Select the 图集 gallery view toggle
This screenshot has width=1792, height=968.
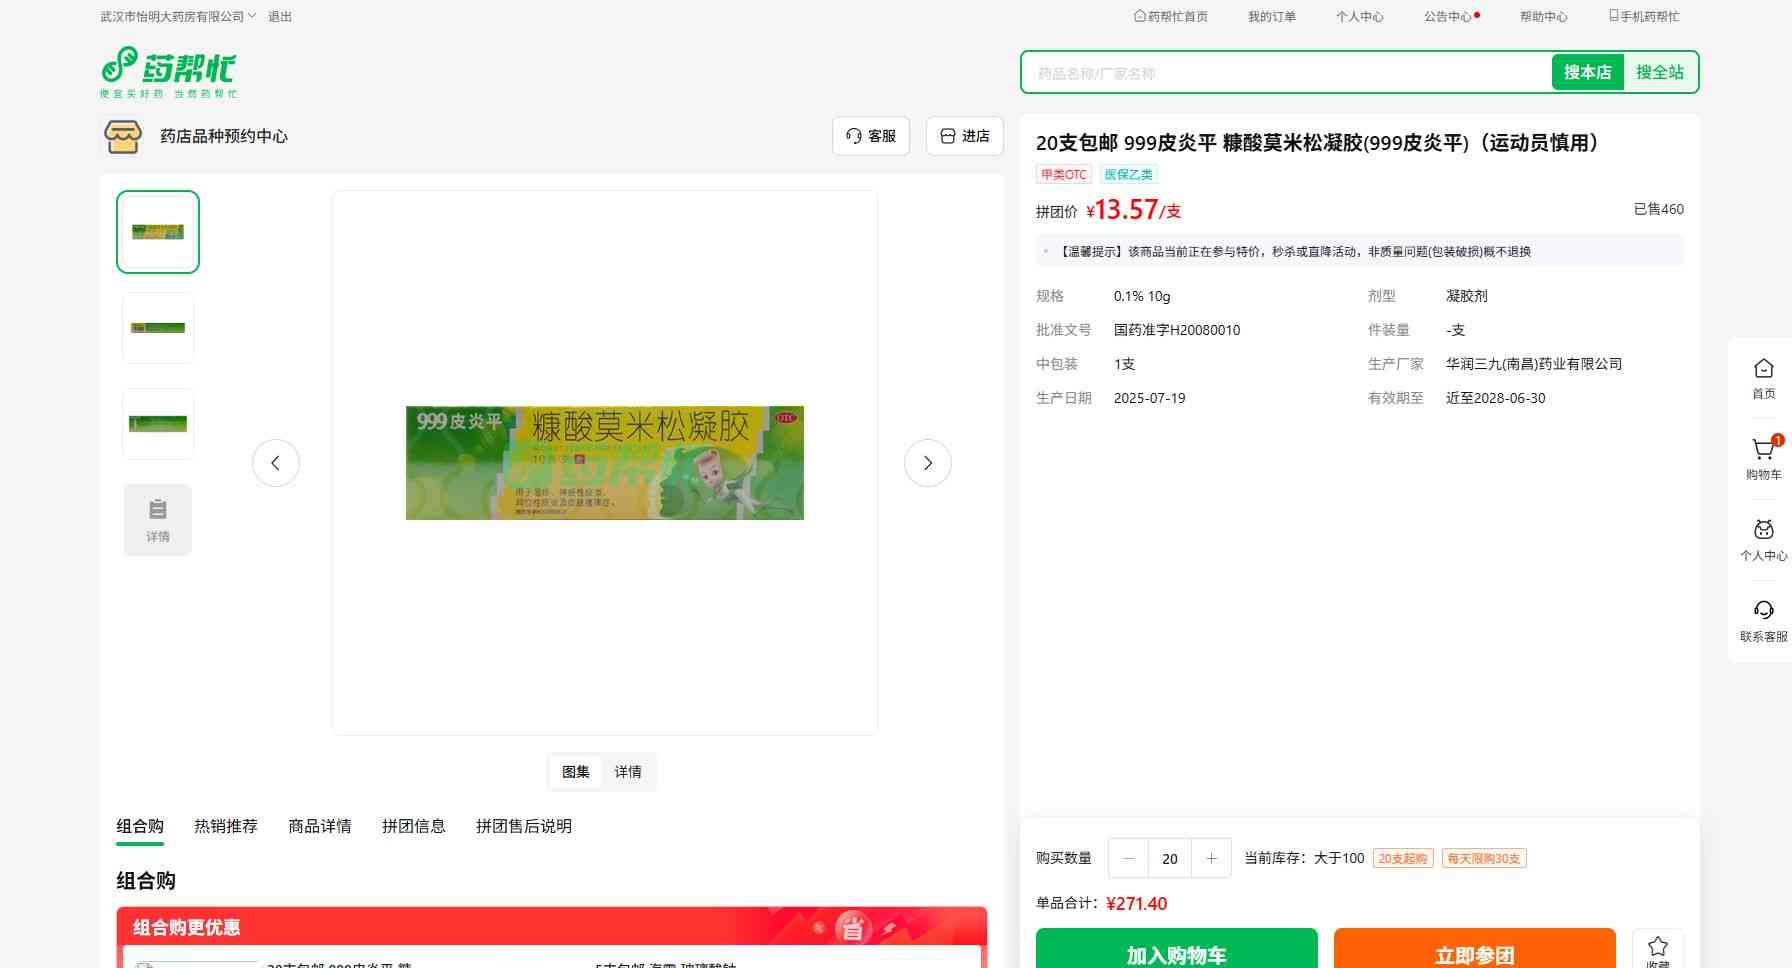[576, 772]
